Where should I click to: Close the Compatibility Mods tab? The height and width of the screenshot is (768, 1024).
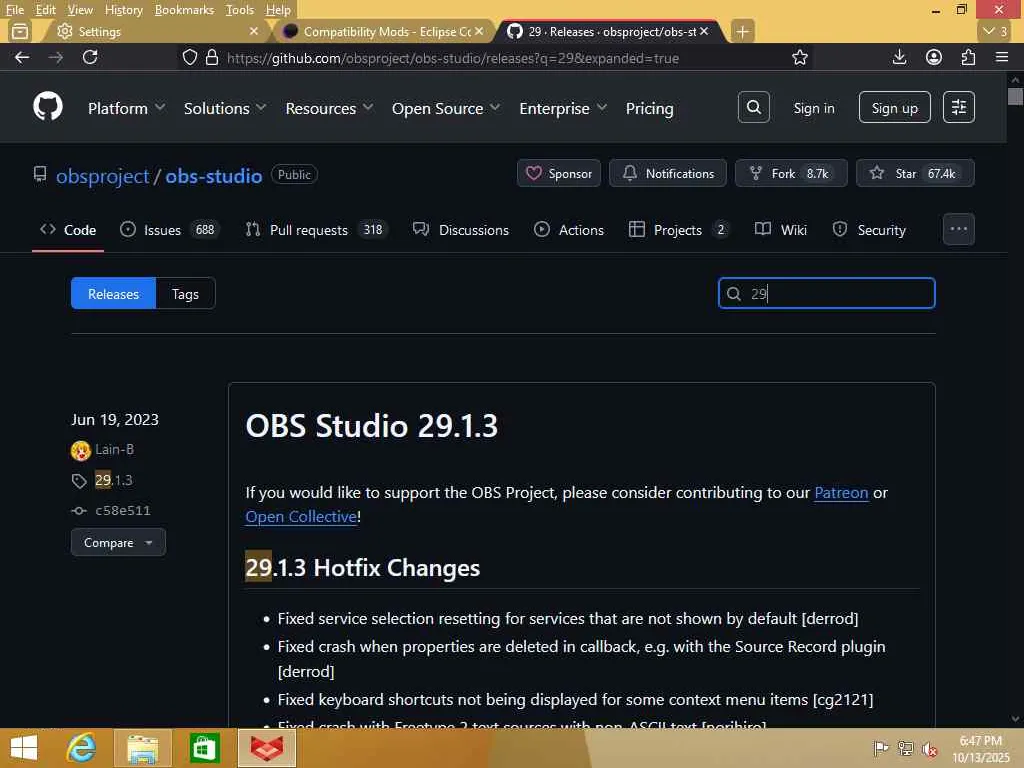click(479, 31)
